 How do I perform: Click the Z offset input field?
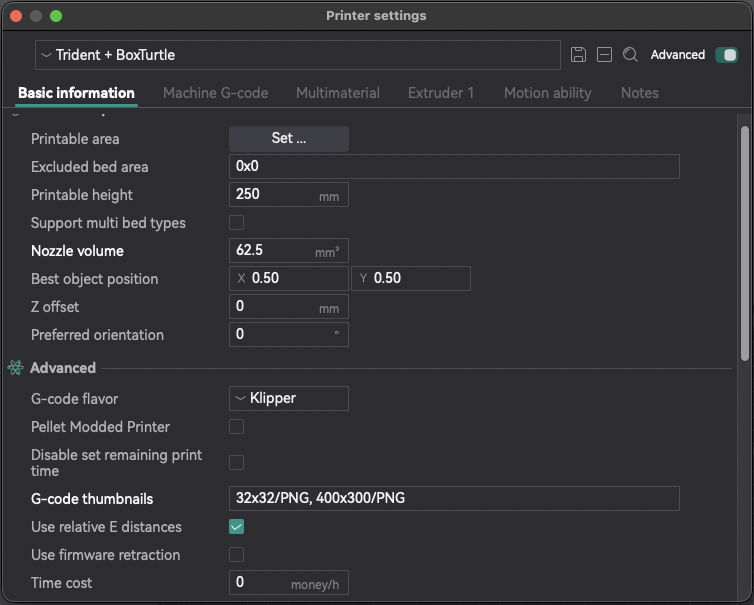(289, 306)
